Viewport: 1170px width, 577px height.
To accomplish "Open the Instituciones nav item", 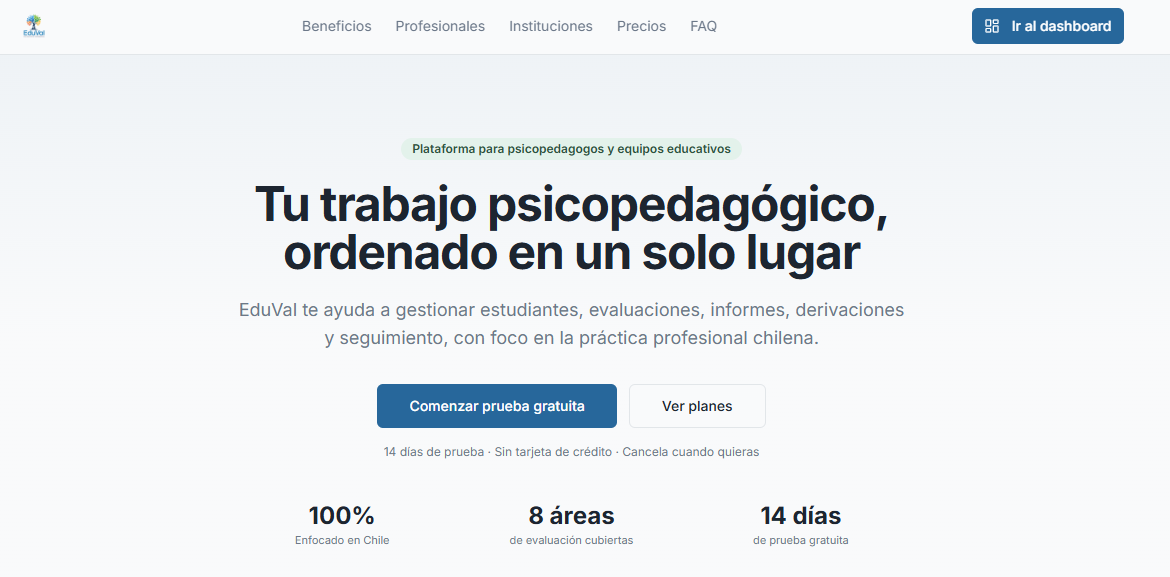I will tap(551, 26).
